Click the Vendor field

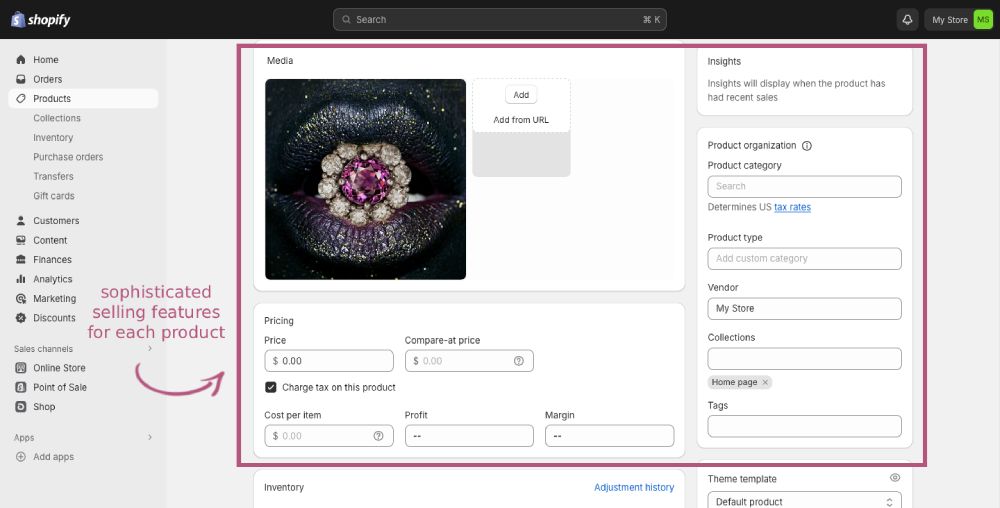coord(805,308)
